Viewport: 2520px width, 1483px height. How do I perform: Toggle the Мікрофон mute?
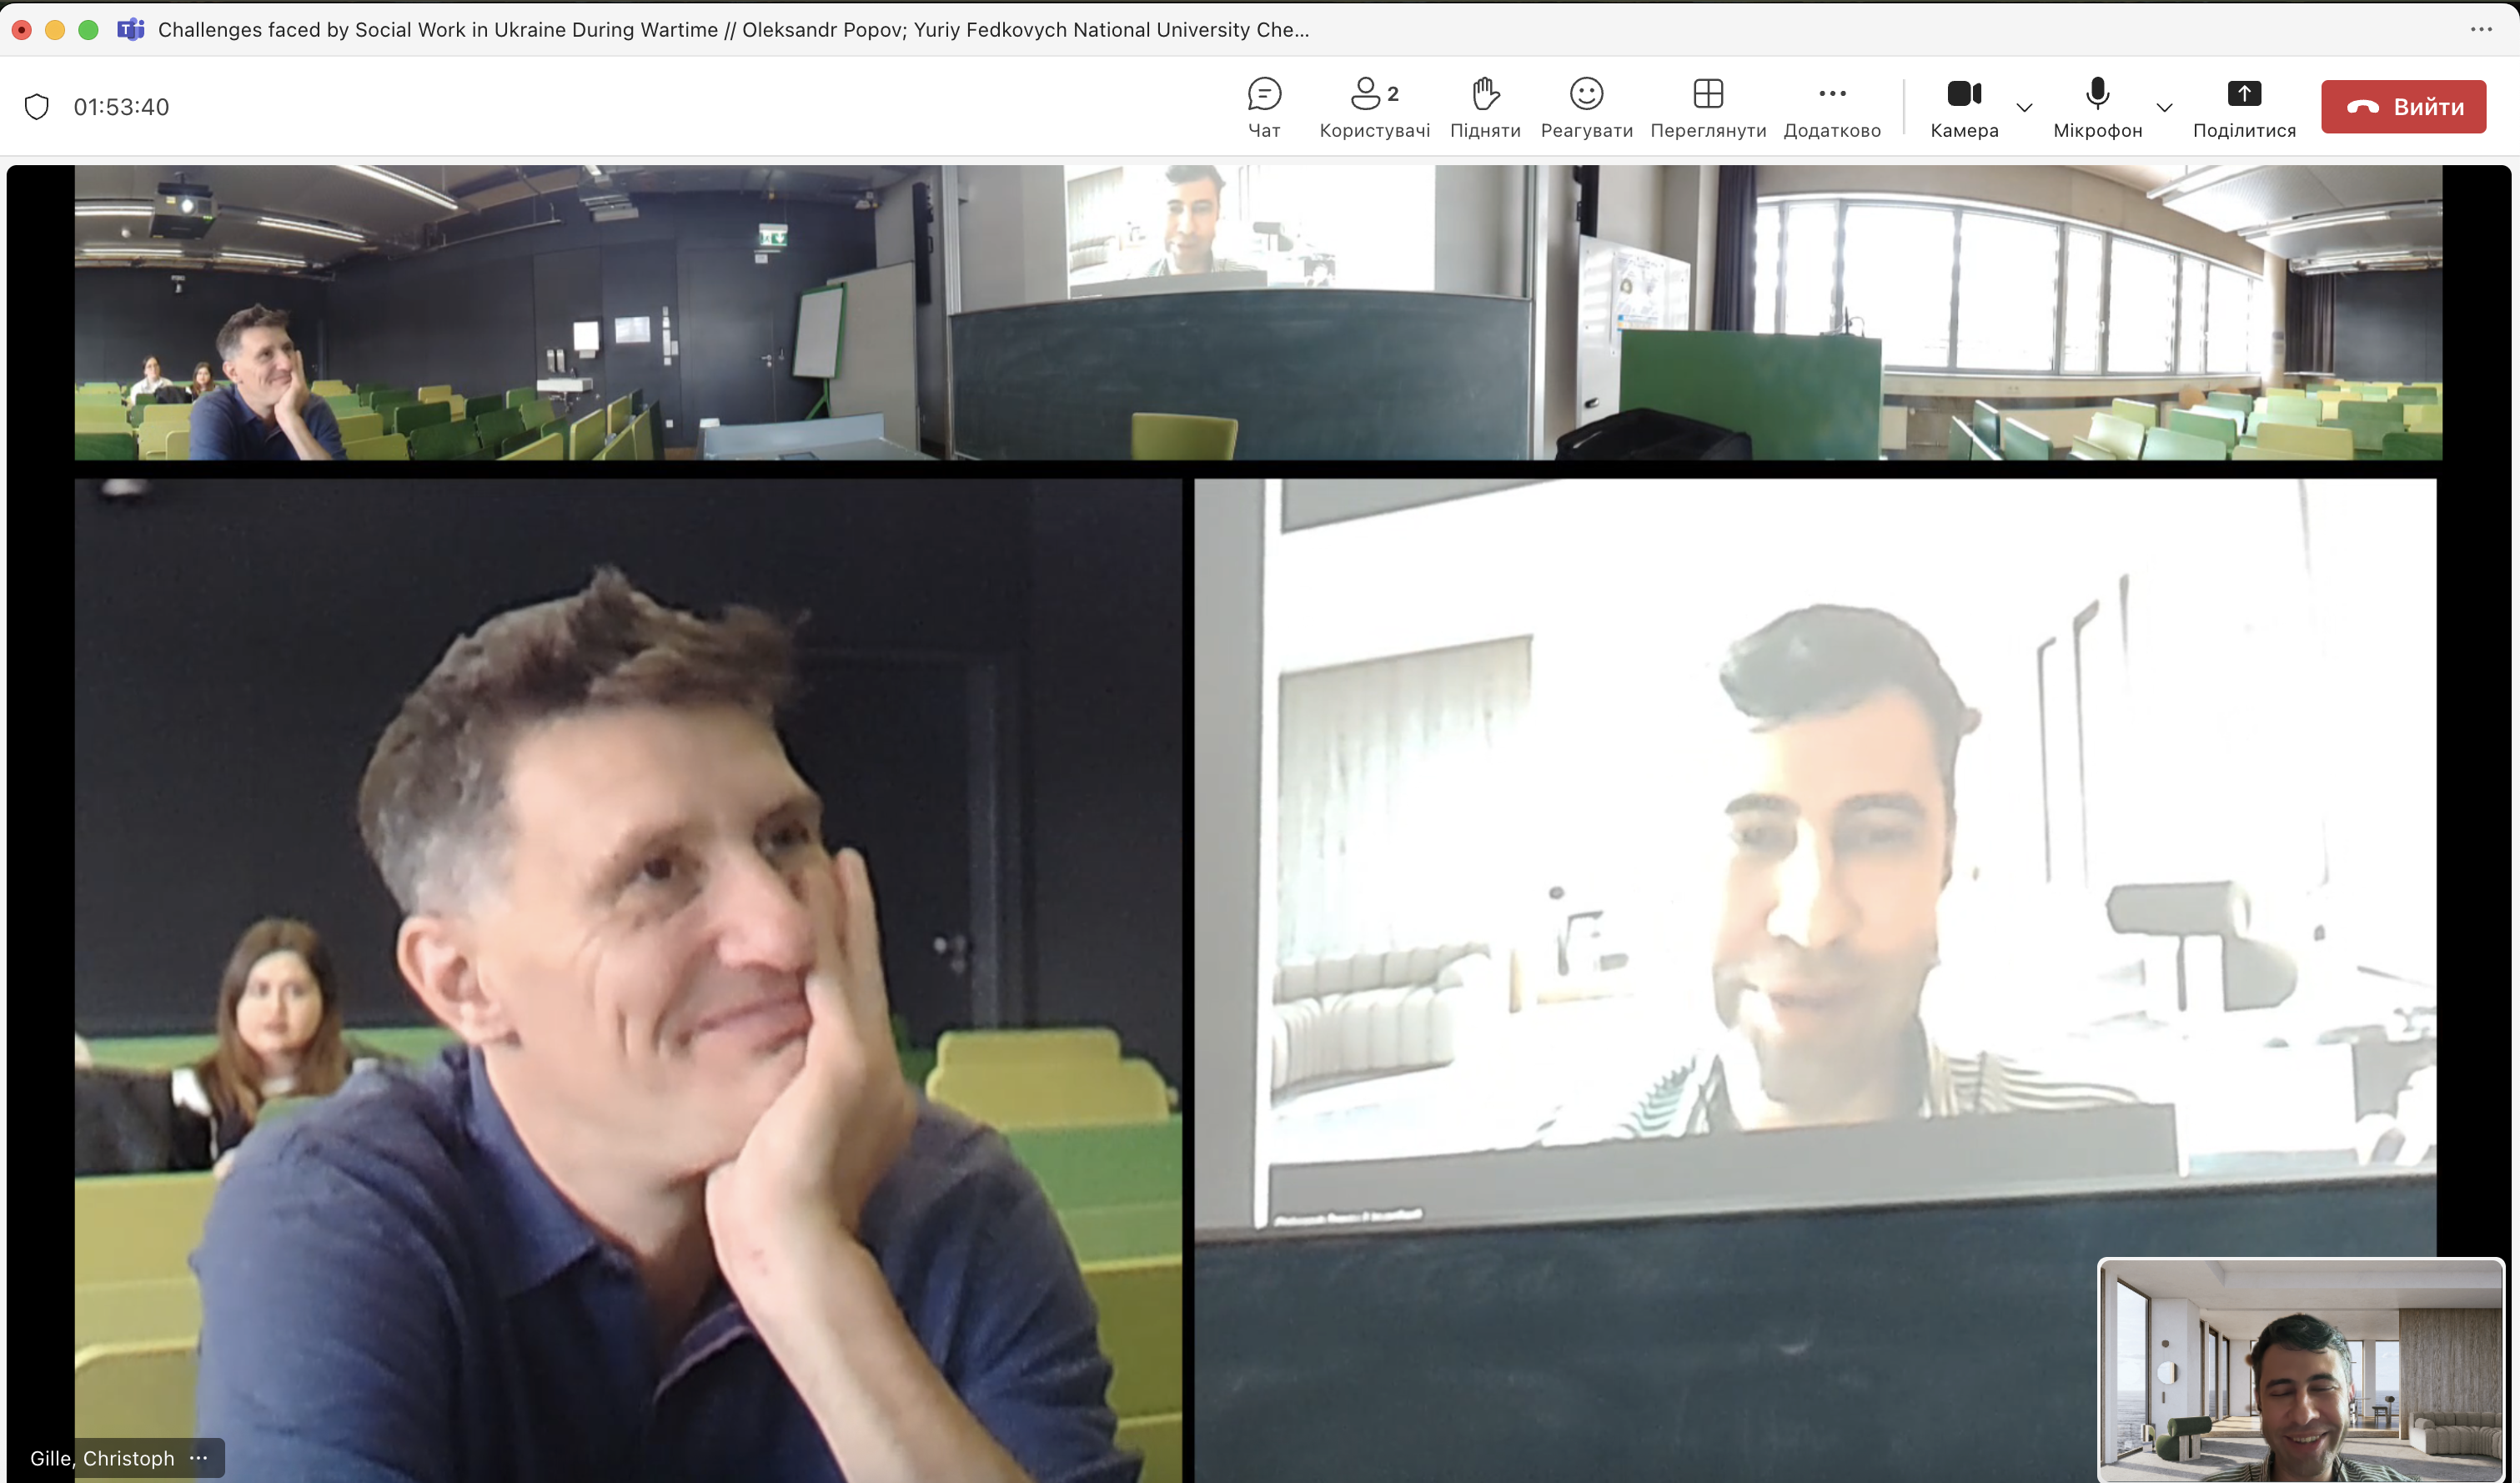(2097, 108)
